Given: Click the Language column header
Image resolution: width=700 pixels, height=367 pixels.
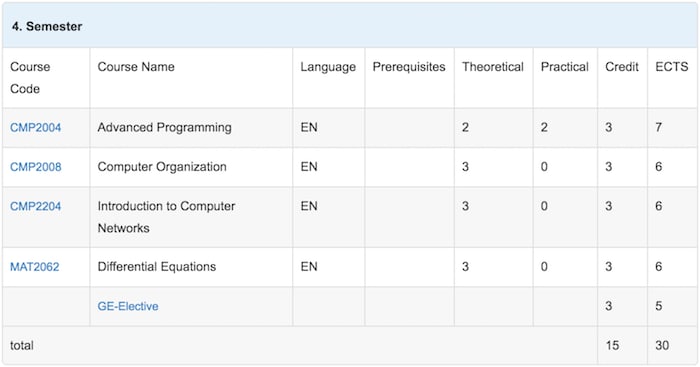Looking at the screenshot, I should coord(328,67).
